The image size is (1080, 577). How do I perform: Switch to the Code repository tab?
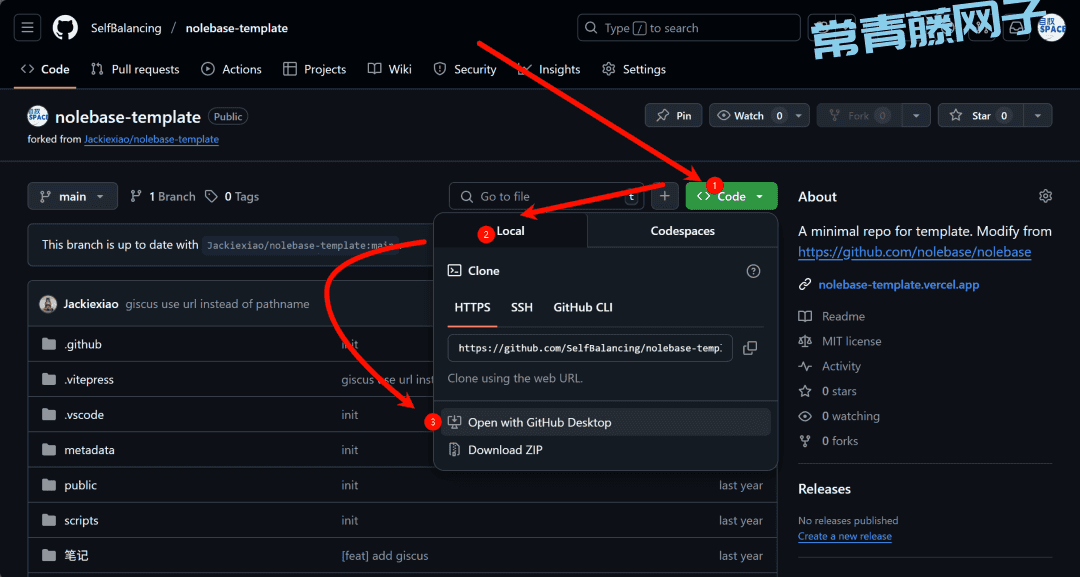45,69
